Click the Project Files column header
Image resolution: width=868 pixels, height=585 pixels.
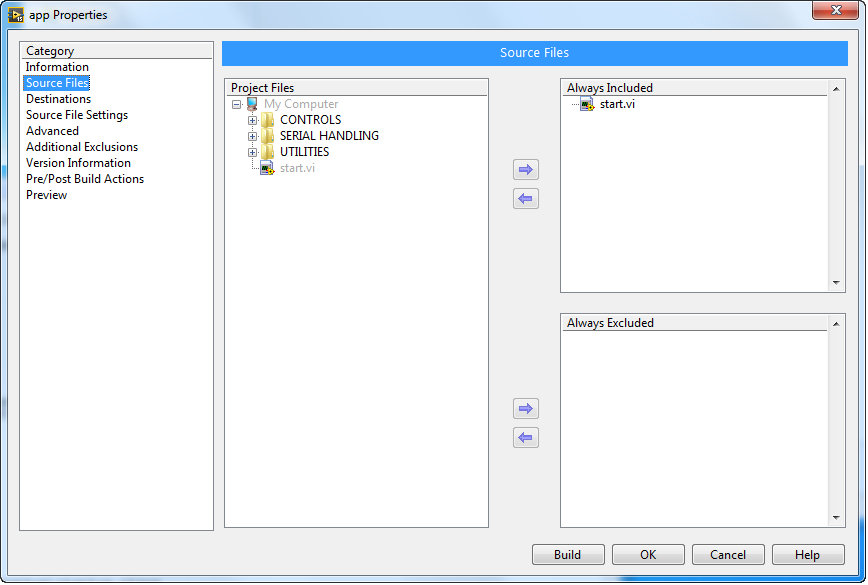[356, 88]
